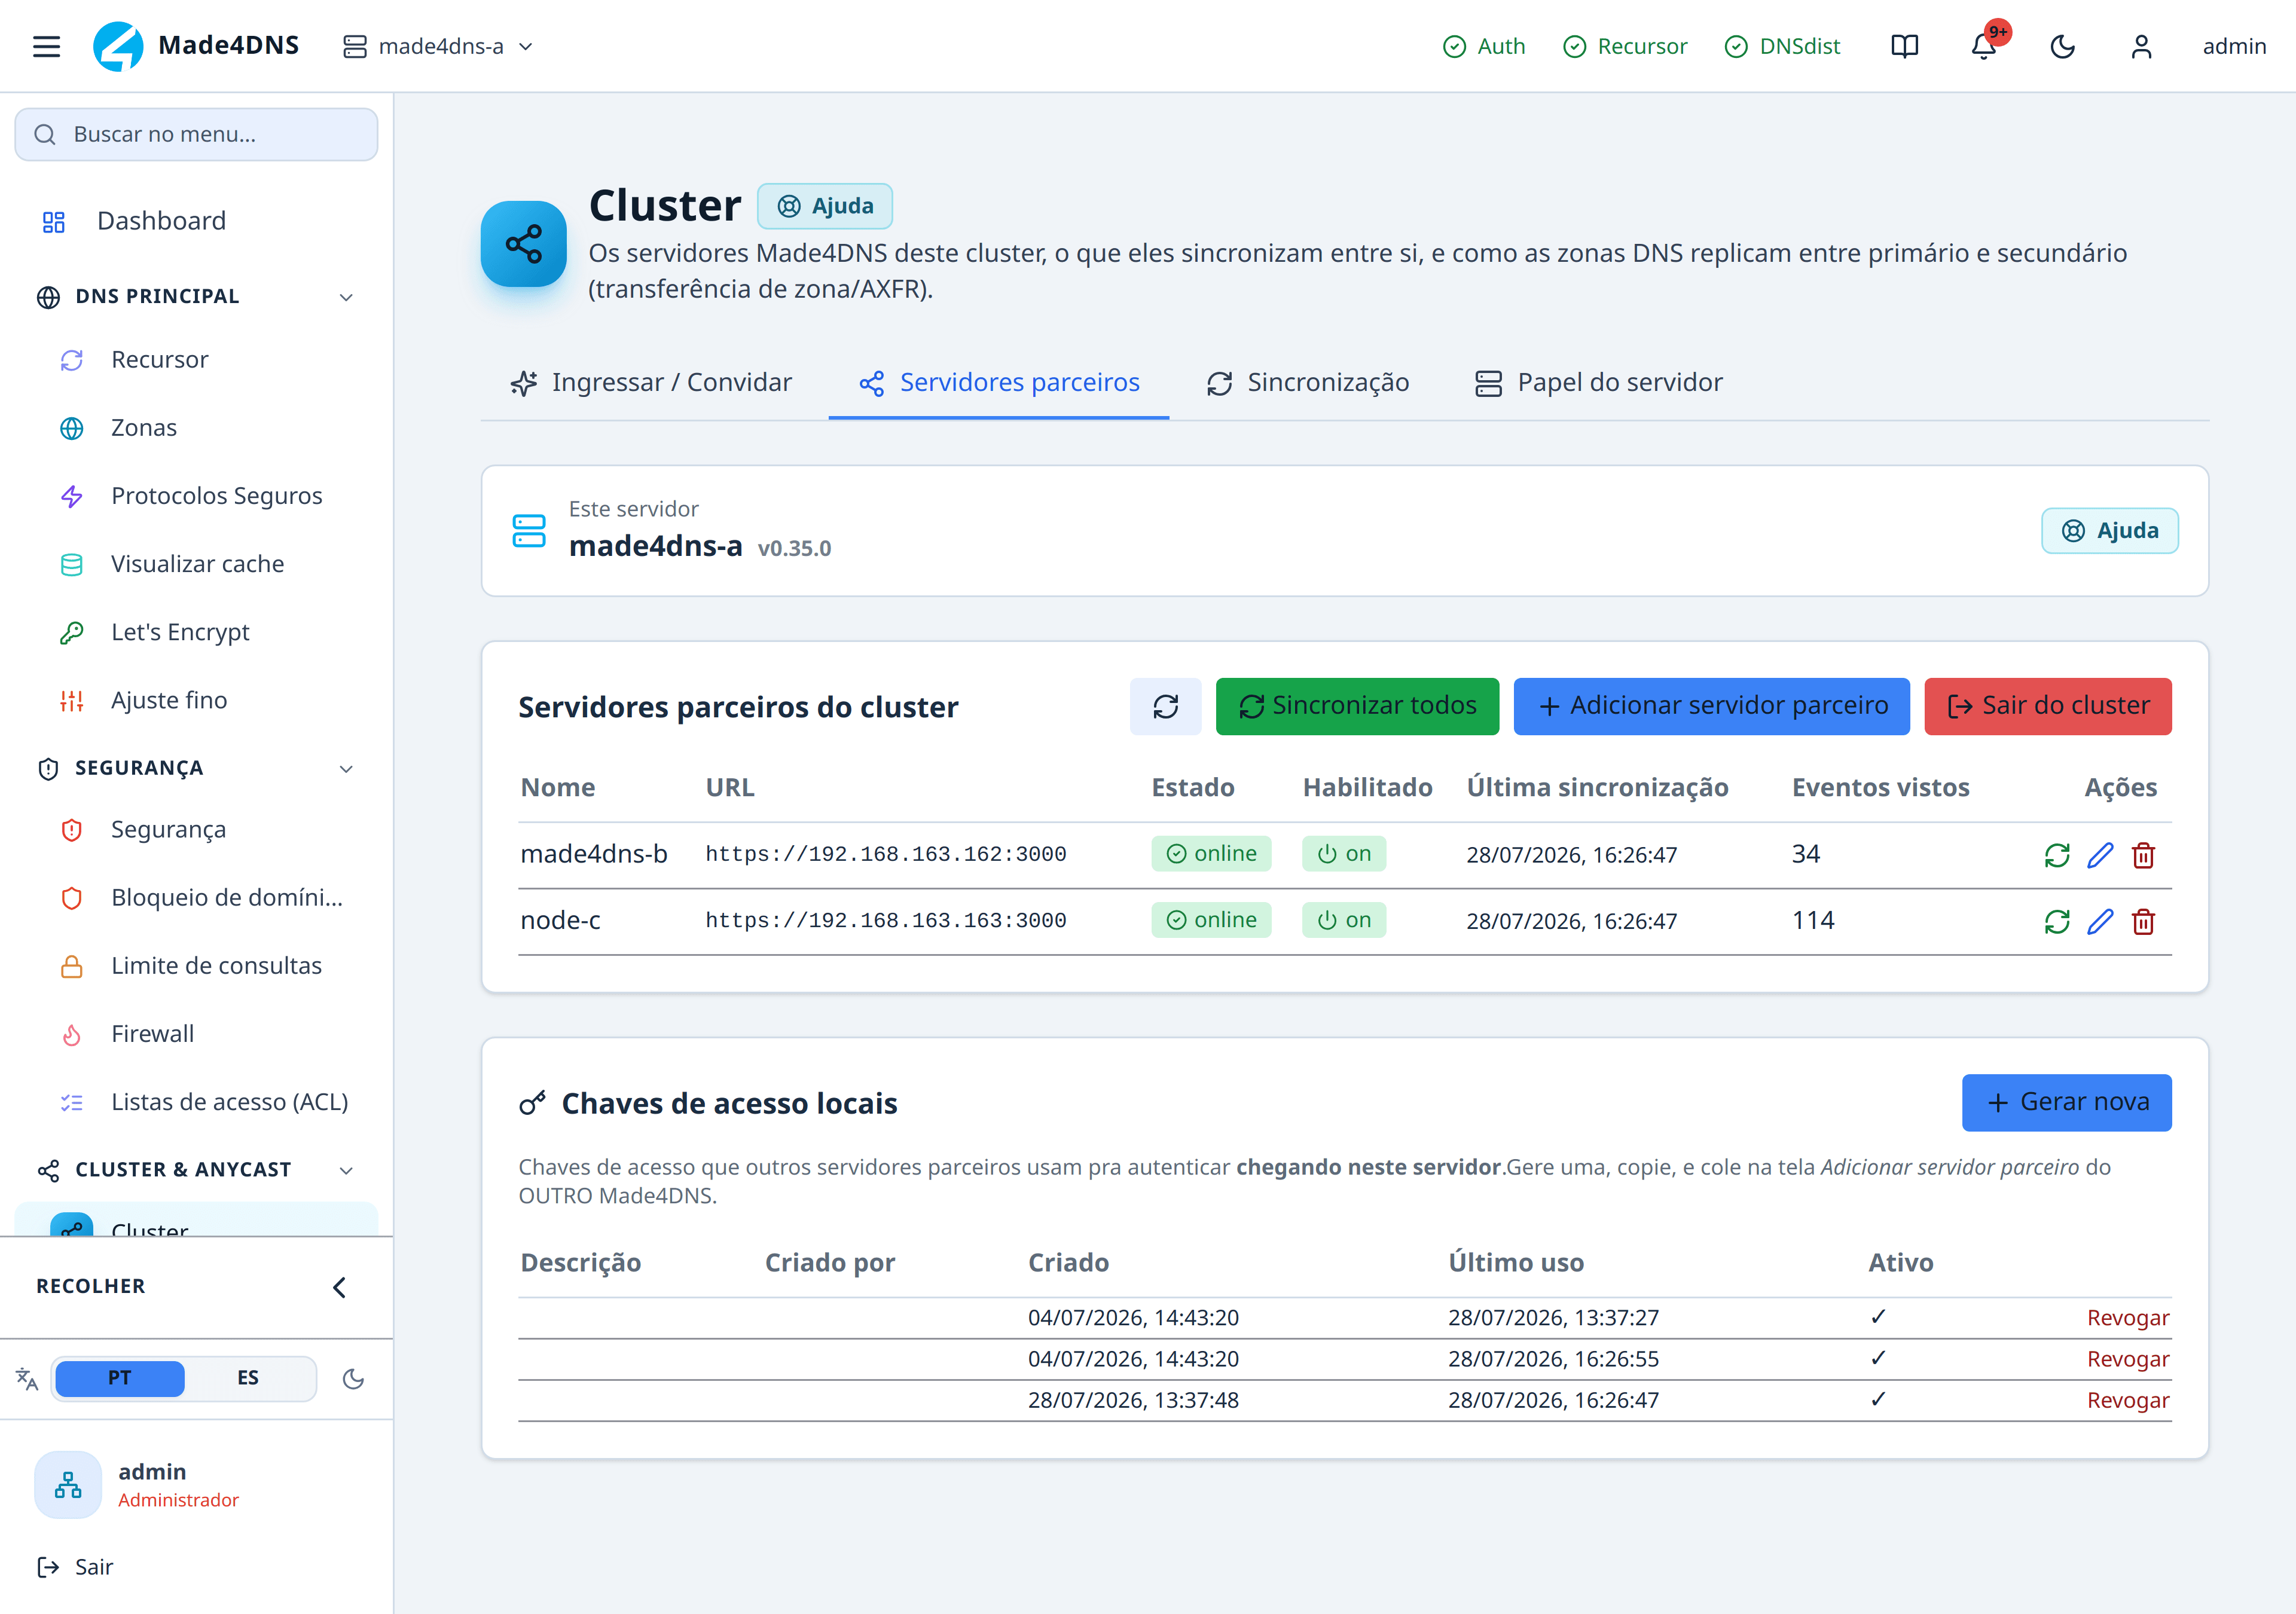This screenshot has width=2296, height=1614.
Task: Switch language to ES
Action: pyautogui.click(x=248, y=1378)
